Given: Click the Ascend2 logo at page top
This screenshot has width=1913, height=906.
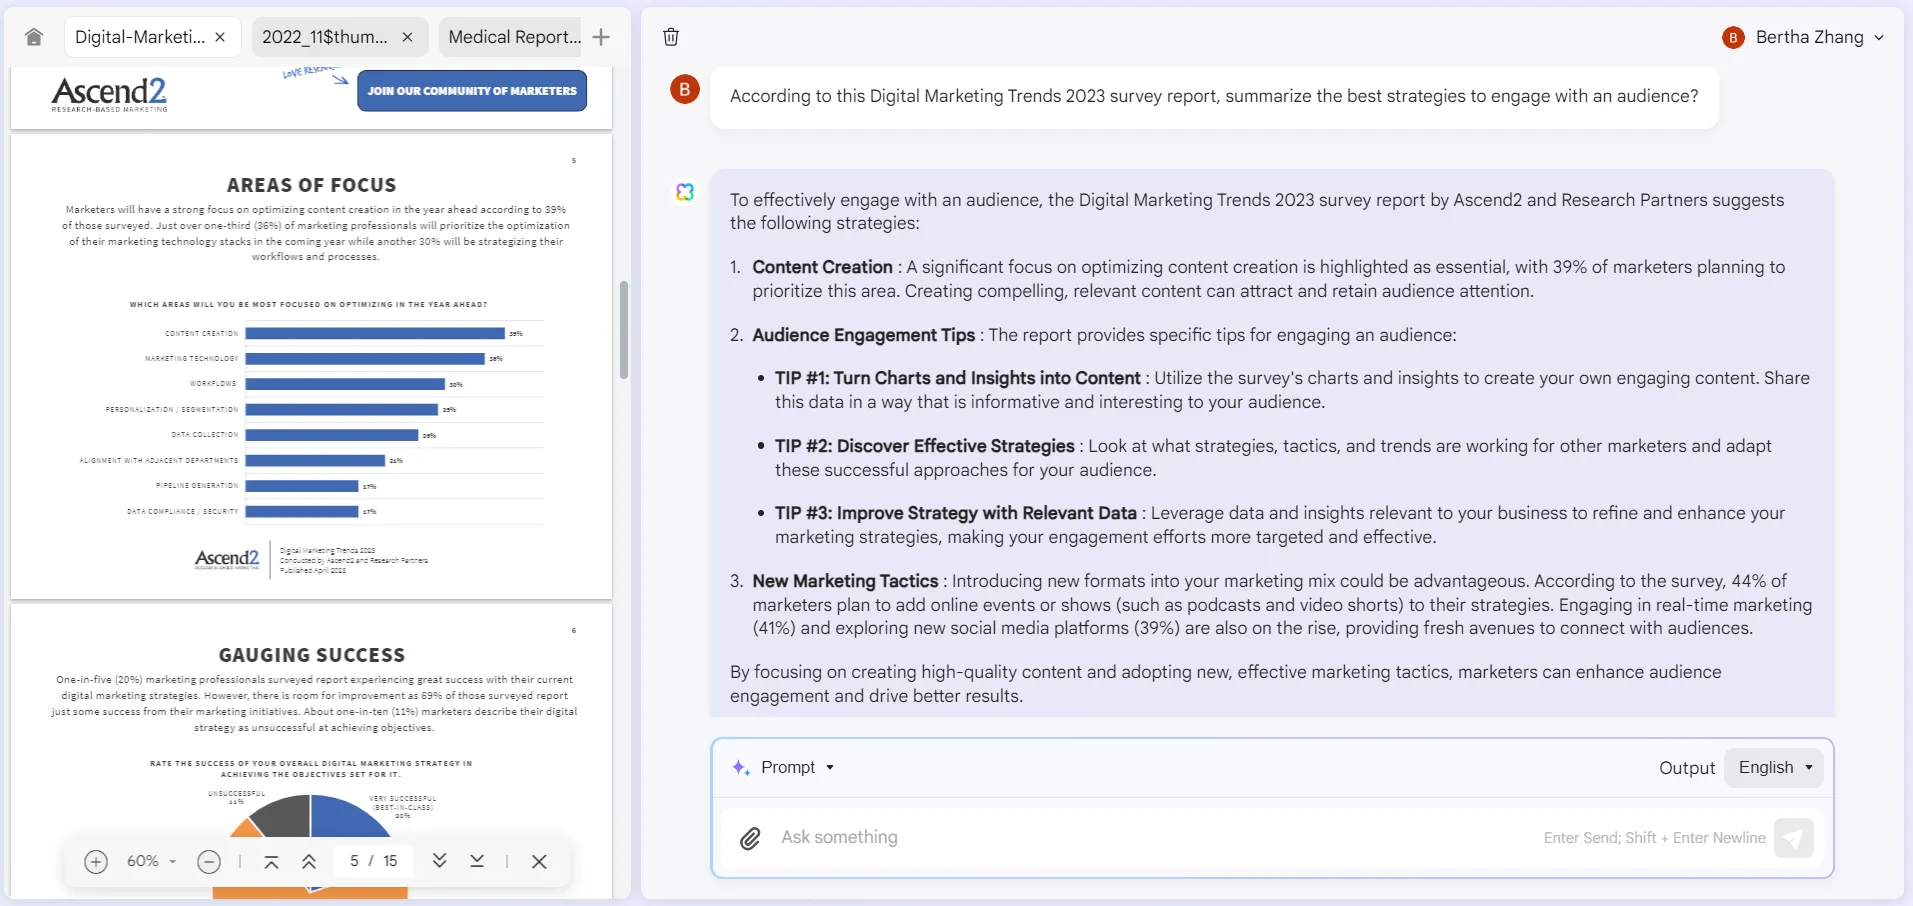Looking at the screenshot, I should coord(109,94).
